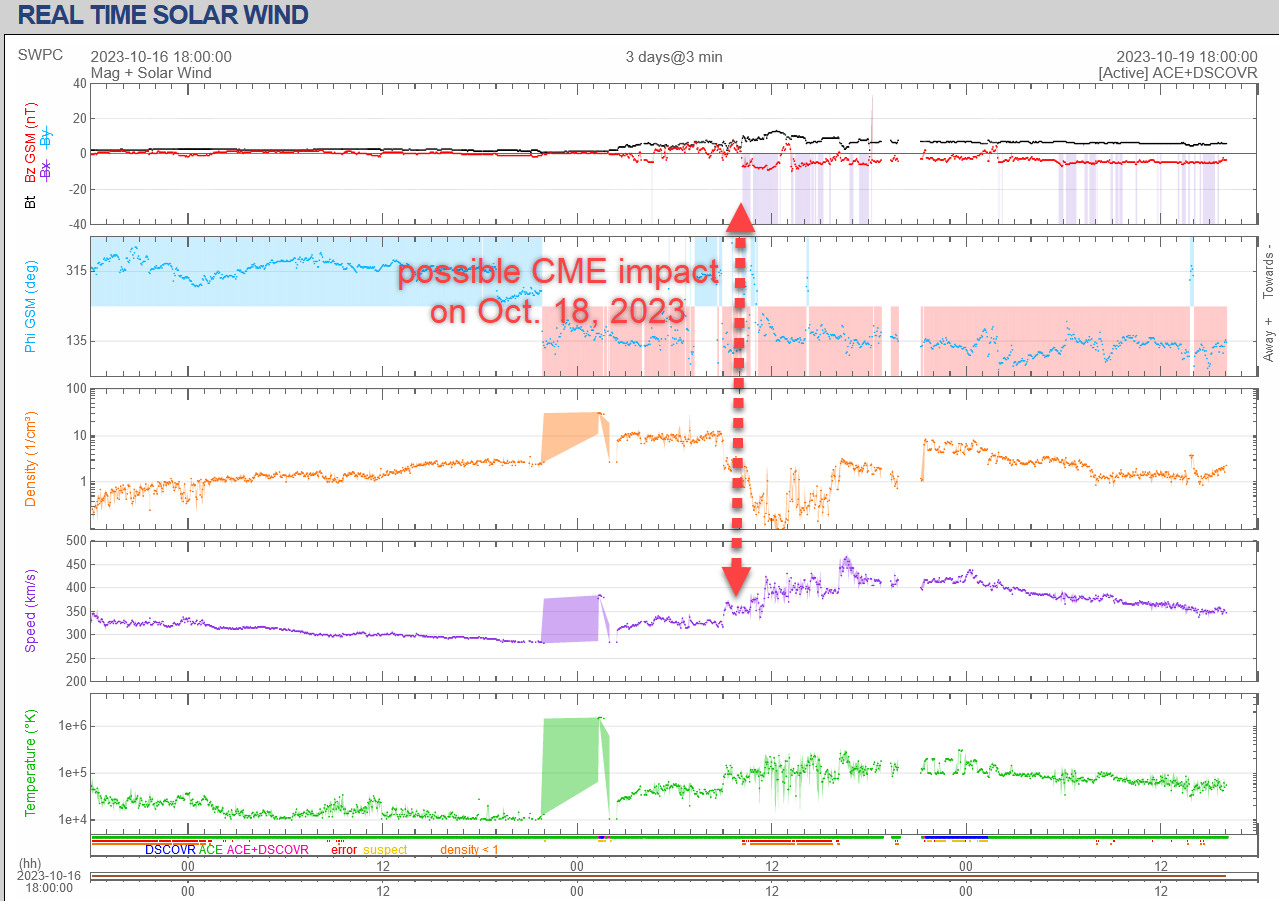Click end timestamp 2023-10-19 18:00:00

pos(1186,57)
